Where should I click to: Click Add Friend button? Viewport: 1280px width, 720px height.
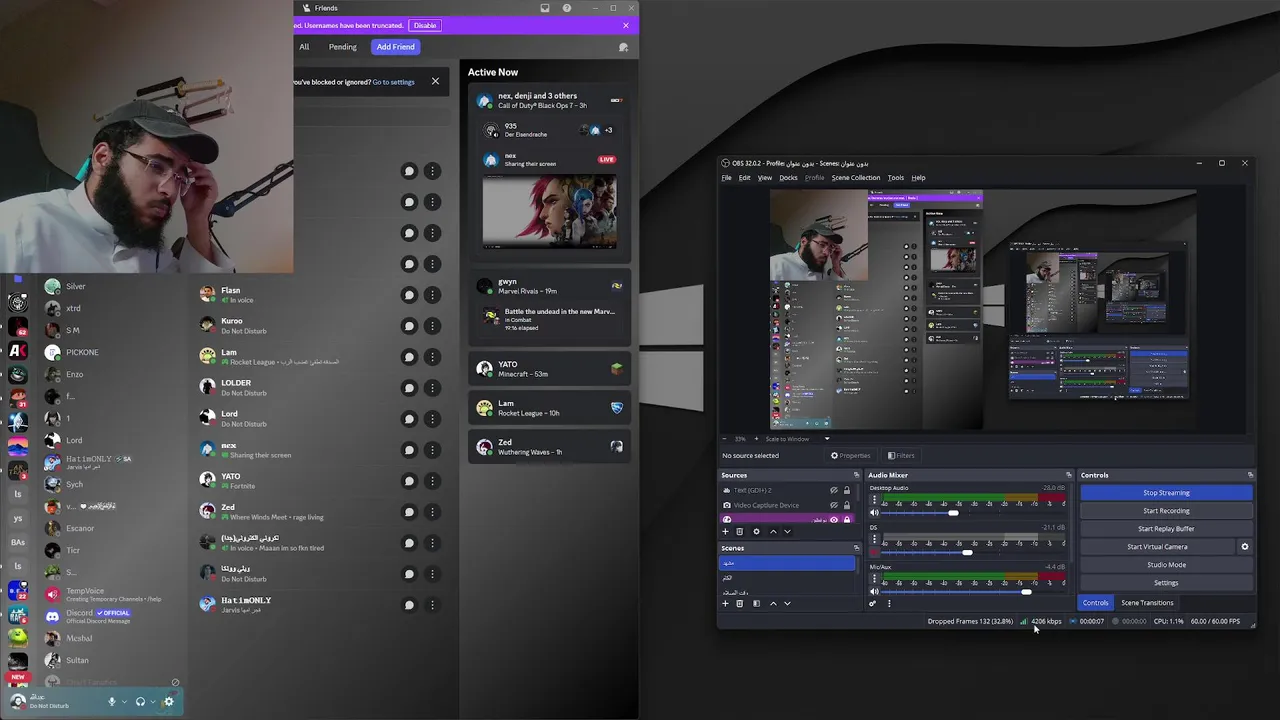tap(396, 47)
